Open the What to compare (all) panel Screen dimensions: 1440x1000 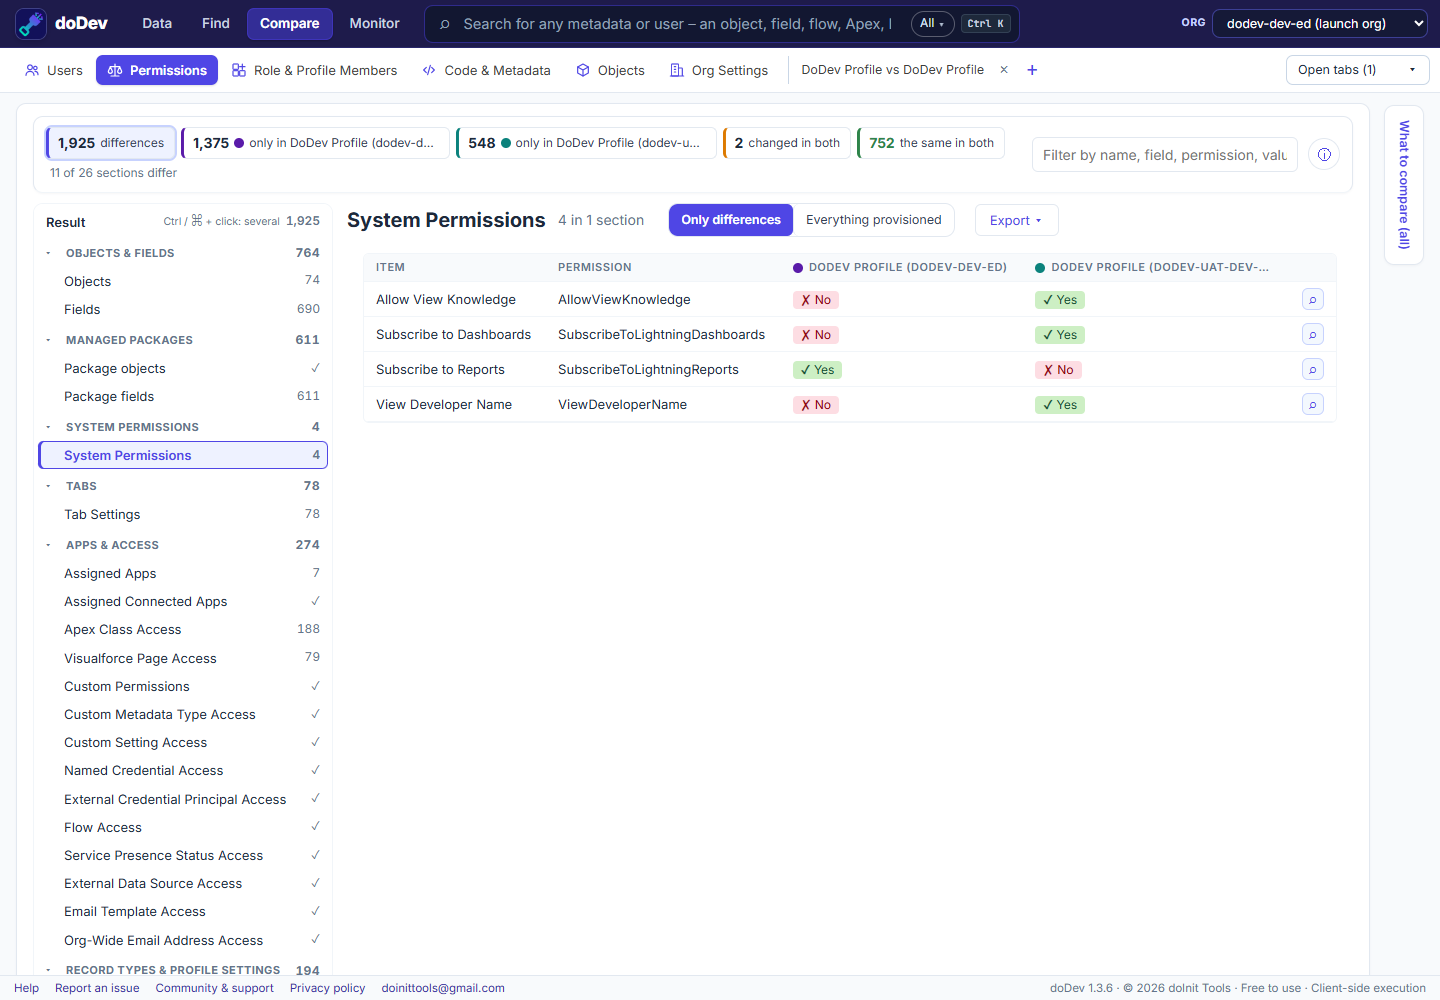(1404, 185)
